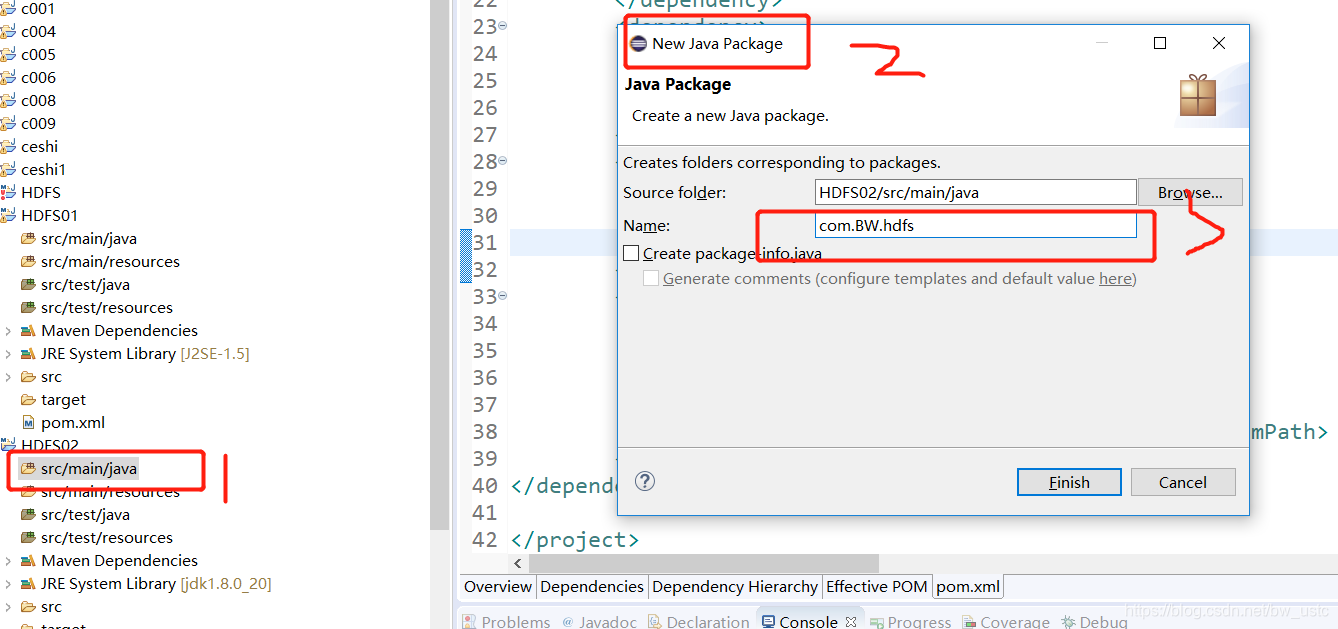This screenshot has width=1338, height=629.
Task: Open the 'here' templates configuration link
Action: click(x=1115, y=279)
